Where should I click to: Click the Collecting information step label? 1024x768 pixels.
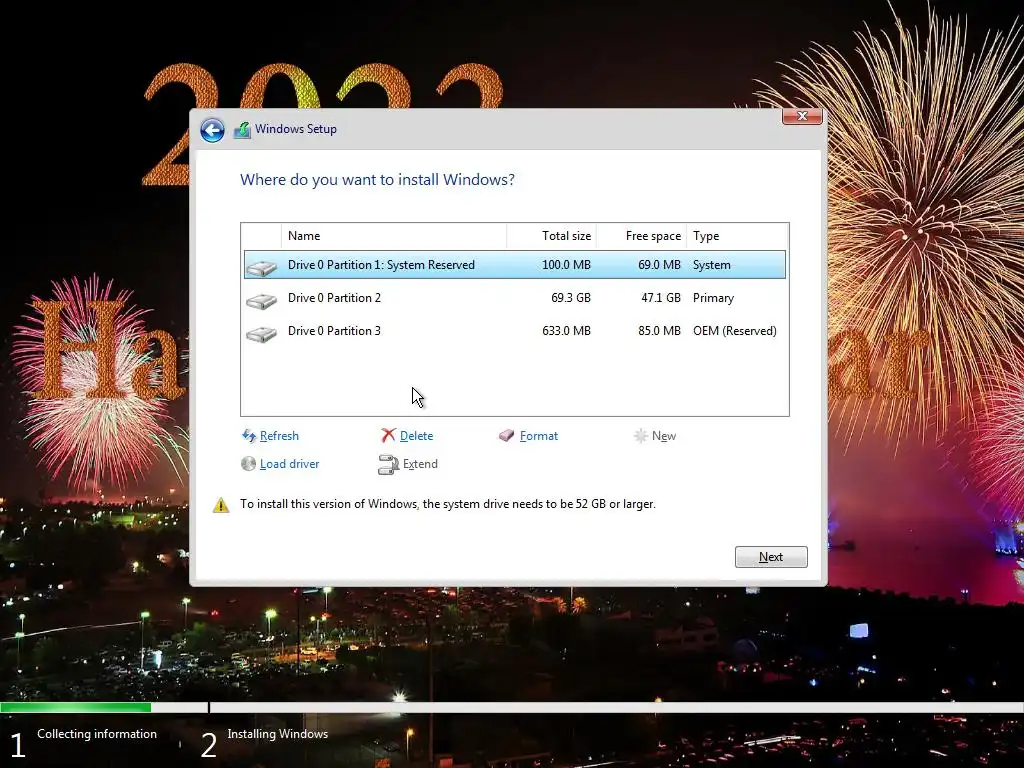point(97,734)
